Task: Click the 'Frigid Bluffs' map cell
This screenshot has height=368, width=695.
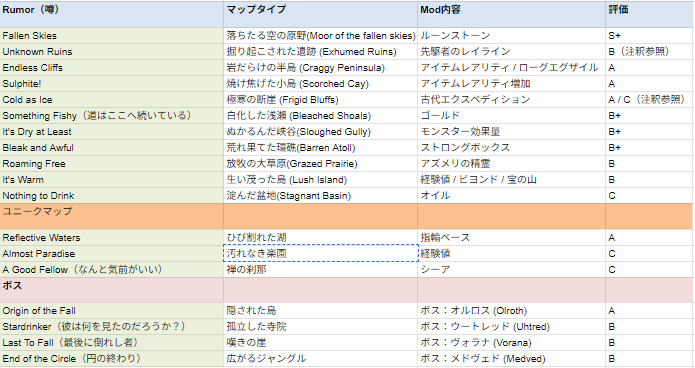Action: [x=320, y=99]
